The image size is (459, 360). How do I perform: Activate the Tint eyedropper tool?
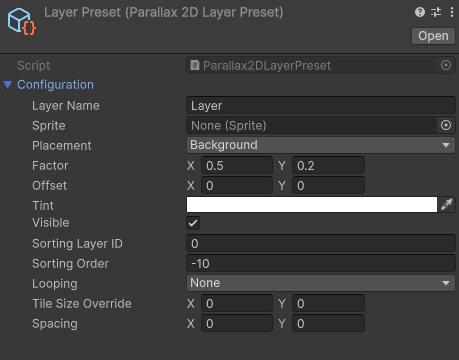447,204
